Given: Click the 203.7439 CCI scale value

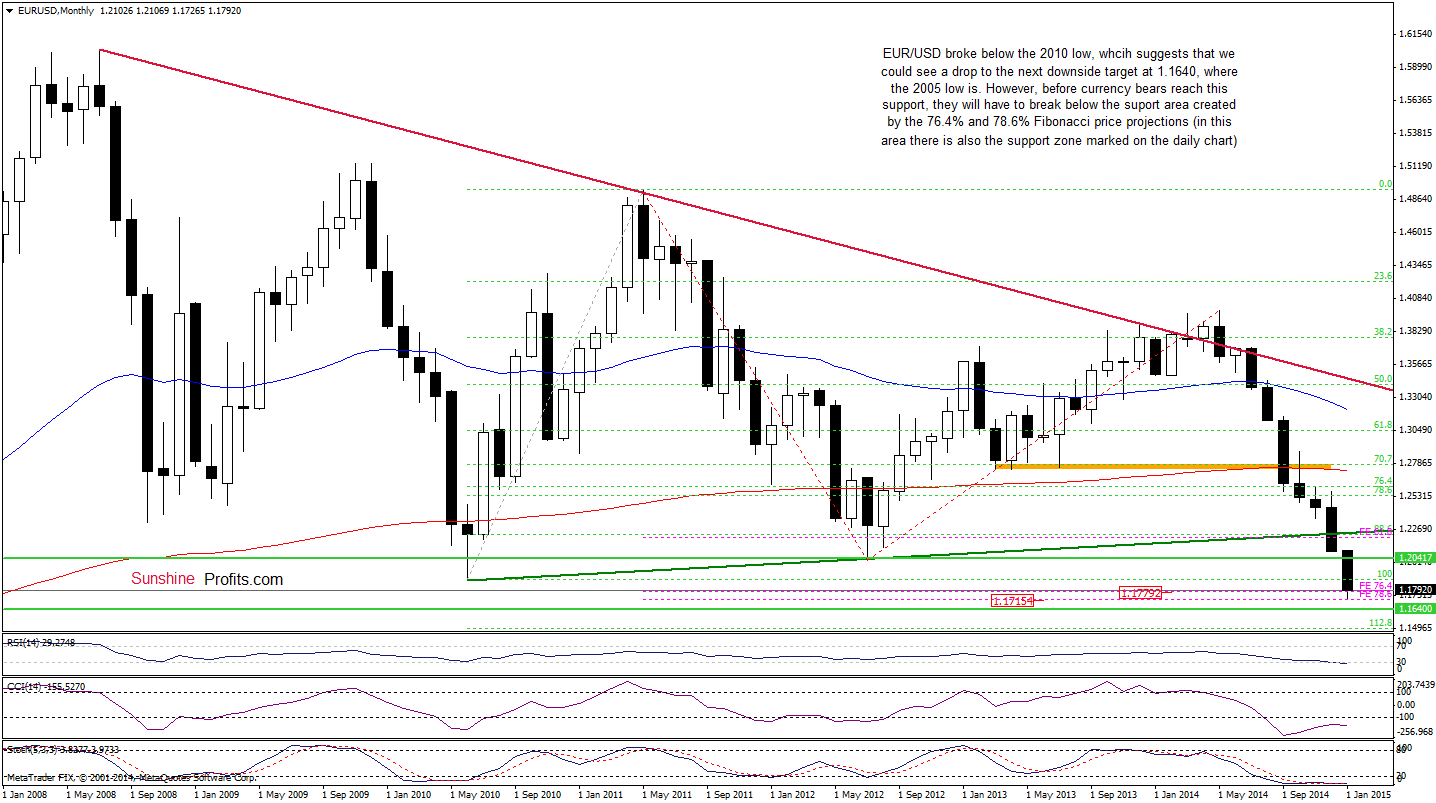Looking at the screenshot, I should point(1416,684).
